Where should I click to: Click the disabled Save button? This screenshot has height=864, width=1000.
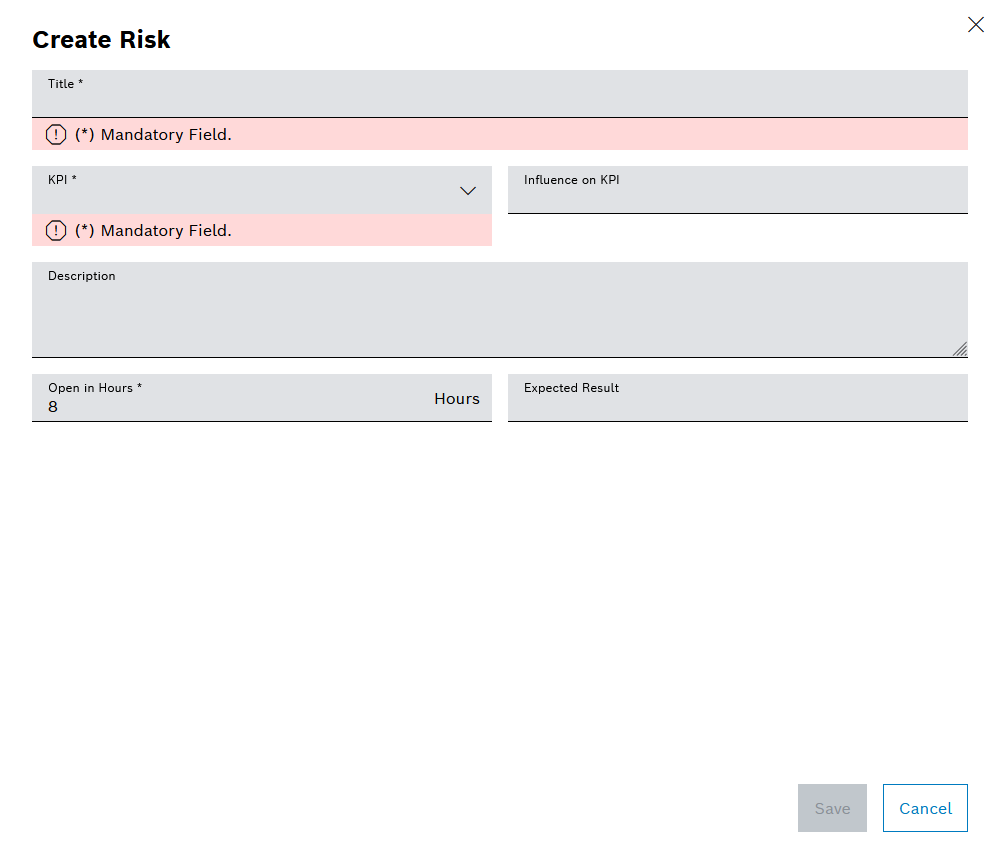pos(832,808)
